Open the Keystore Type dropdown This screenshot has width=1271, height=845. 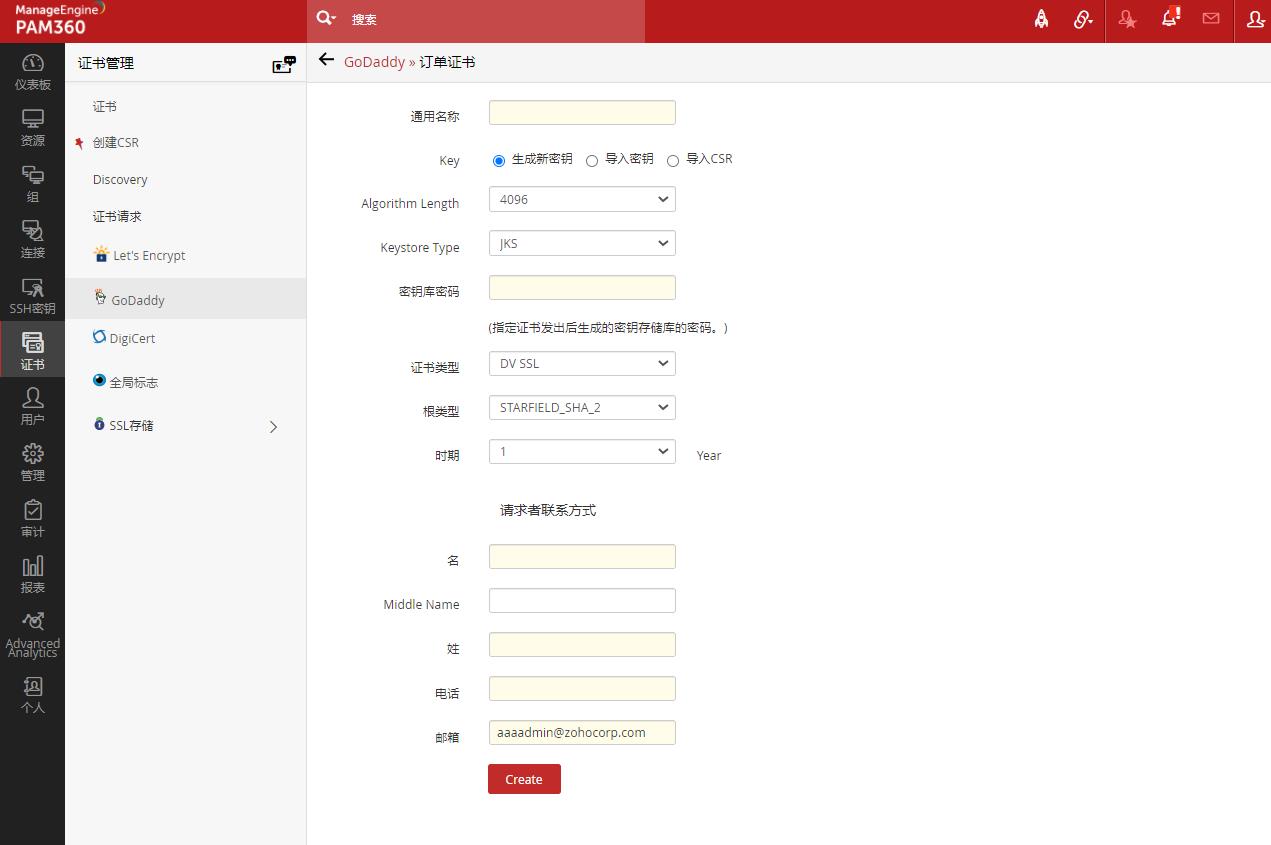(x=582, y=243)
